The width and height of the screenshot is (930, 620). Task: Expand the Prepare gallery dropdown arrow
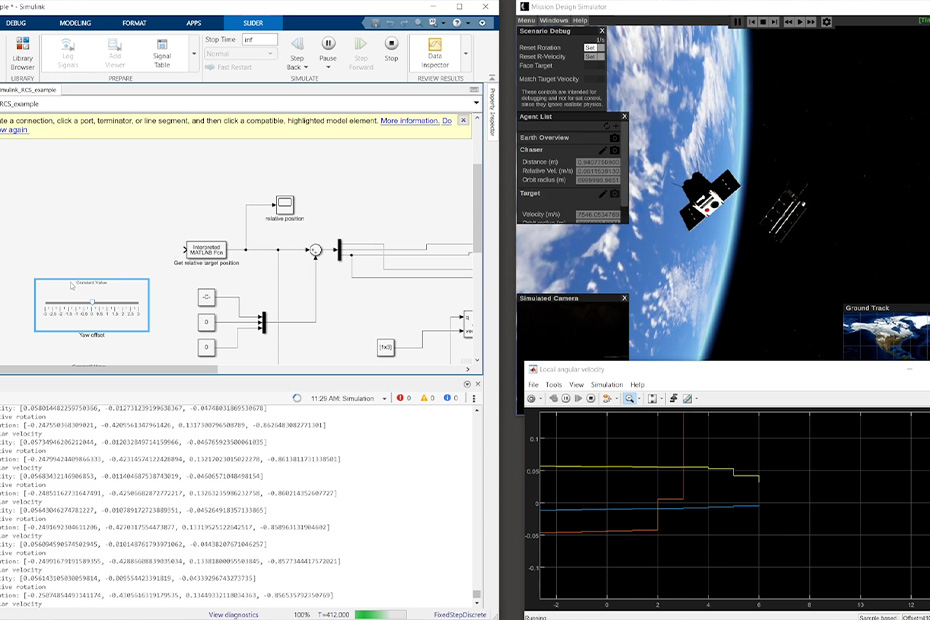tap(194, 54)
